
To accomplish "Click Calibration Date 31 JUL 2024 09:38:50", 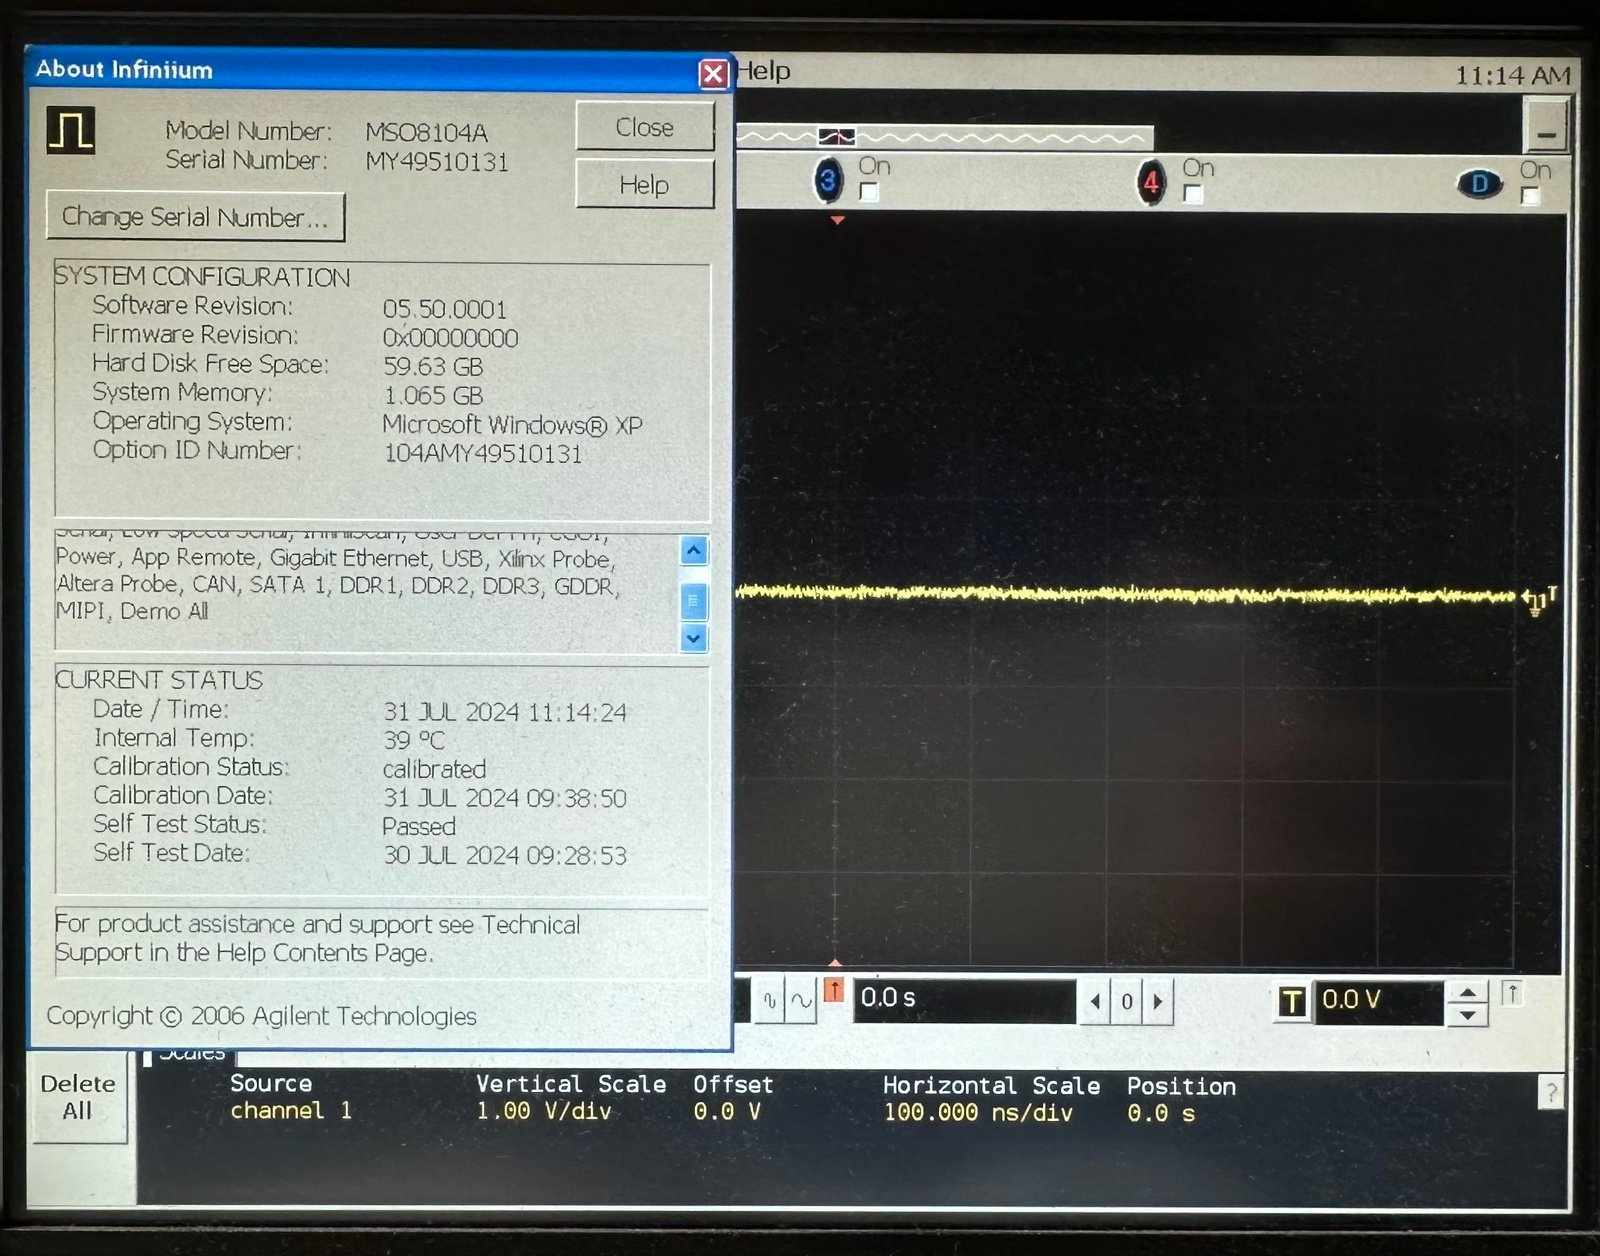I will click(x=505, y=798).
